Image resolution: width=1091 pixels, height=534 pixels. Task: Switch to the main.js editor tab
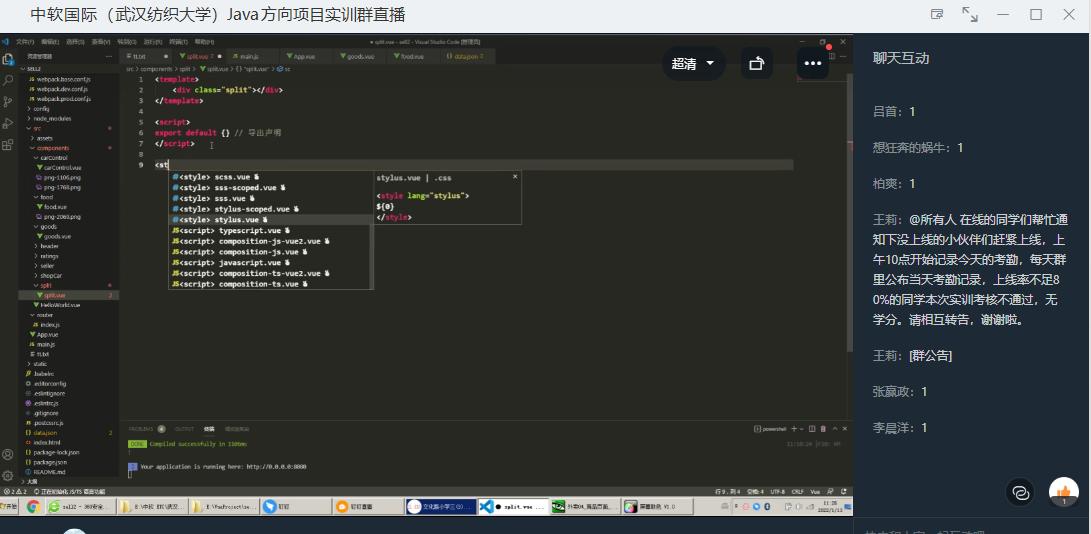(x=247, y=57)
